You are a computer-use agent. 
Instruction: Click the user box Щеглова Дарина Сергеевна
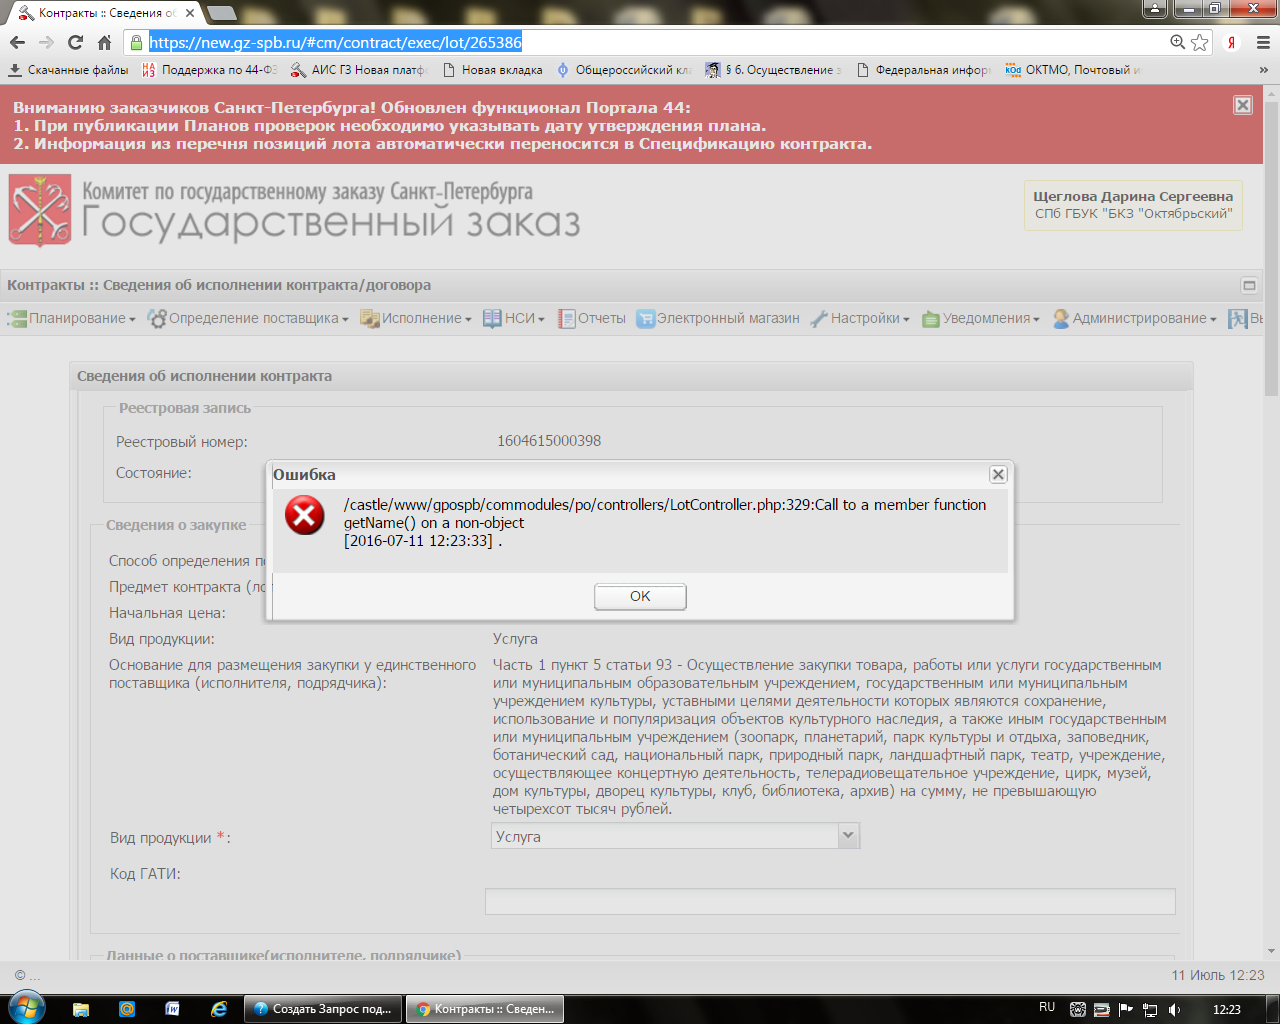[x=1133, y=205]
